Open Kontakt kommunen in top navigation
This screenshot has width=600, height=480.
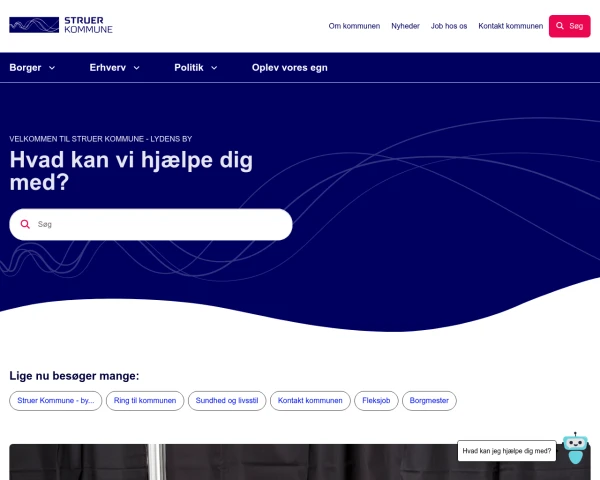tap(510, 26)
